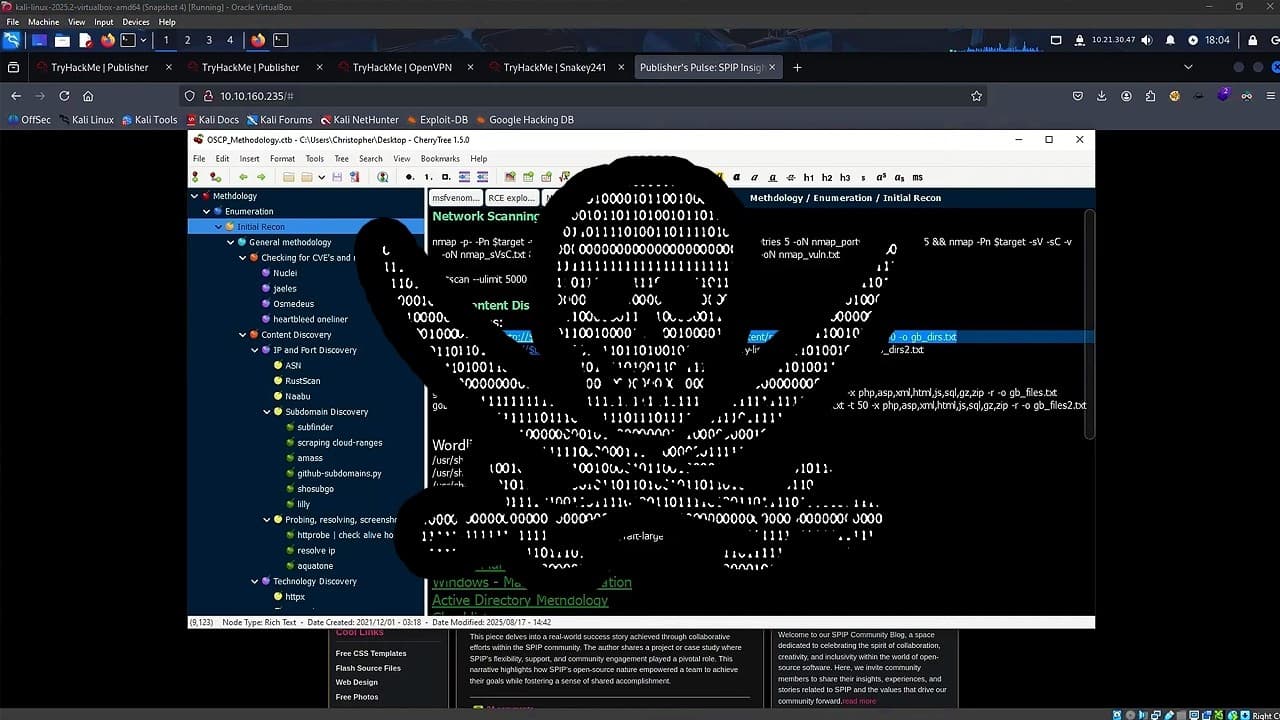Apply bold formatting in CherryTree toolbar
This screenshot has height=720, width=1280.
(x=736, y=177)
